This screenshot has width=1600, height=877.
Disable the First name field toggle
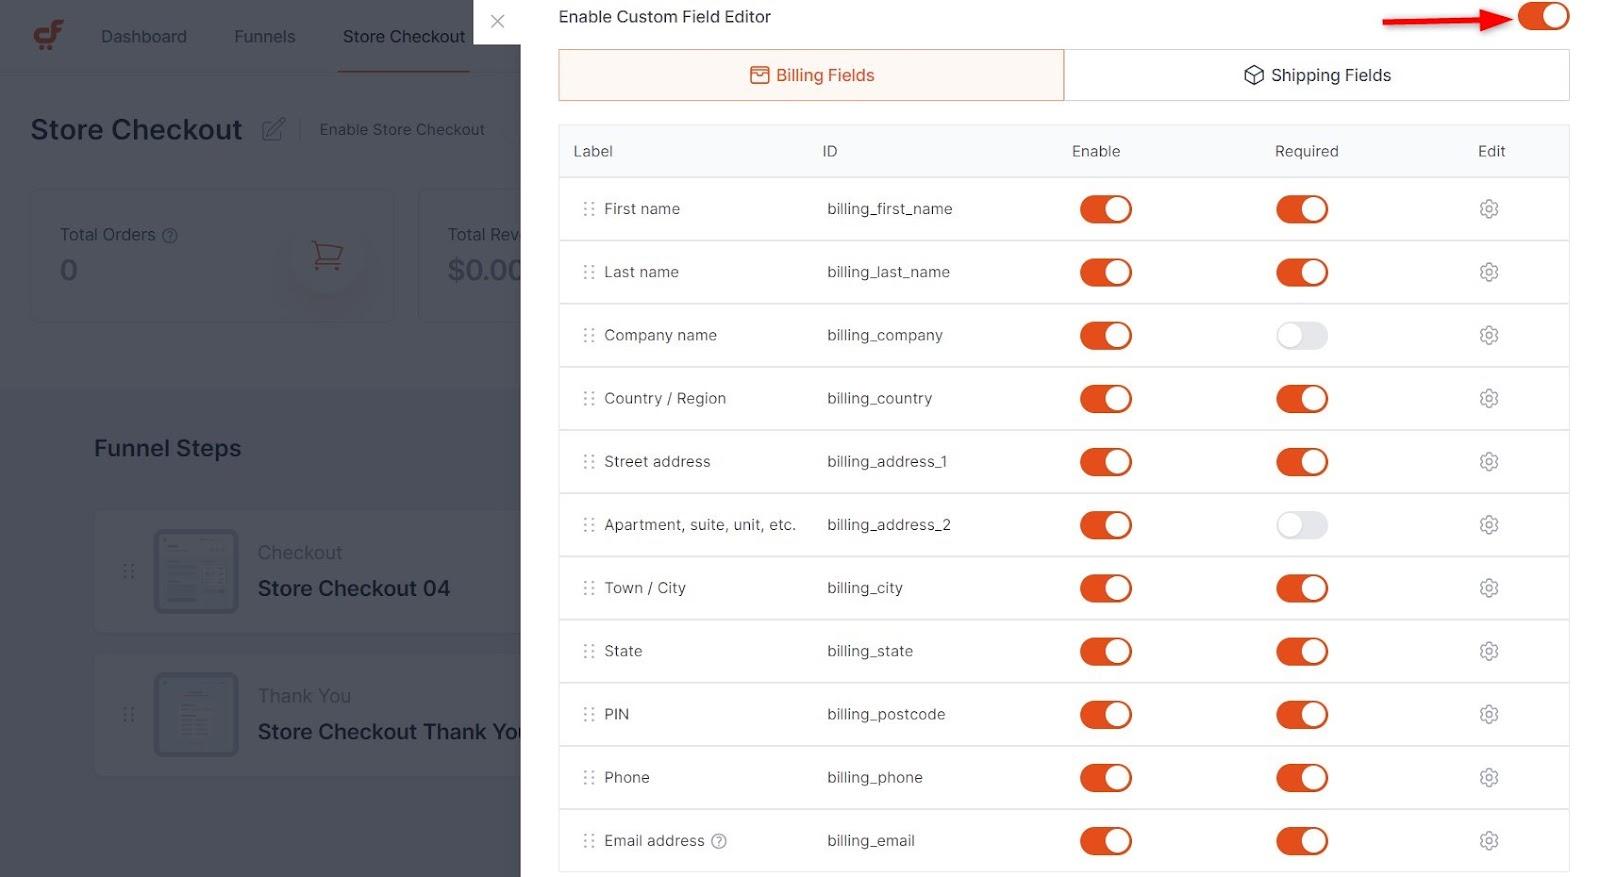[x=1105, y=209]
